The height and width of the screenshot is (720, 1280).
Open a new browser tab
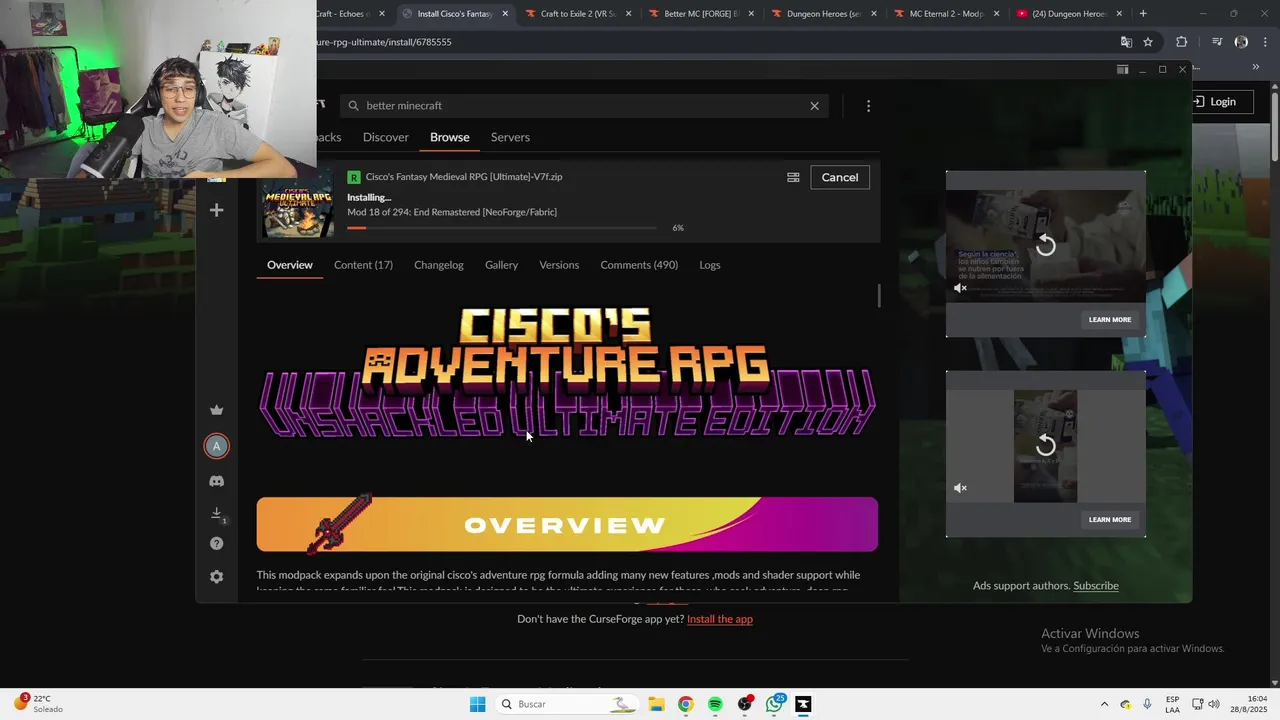[1143, 14]
